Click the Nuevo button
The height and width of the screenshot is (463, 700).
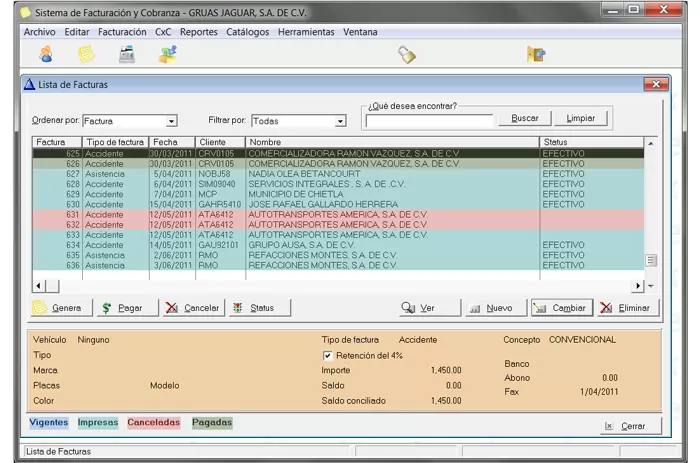coord(496,308)
